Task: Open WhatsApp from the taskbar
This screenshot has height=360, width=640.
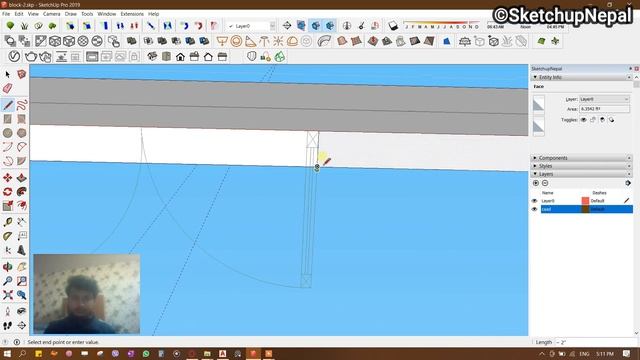Action: [146, 353]
